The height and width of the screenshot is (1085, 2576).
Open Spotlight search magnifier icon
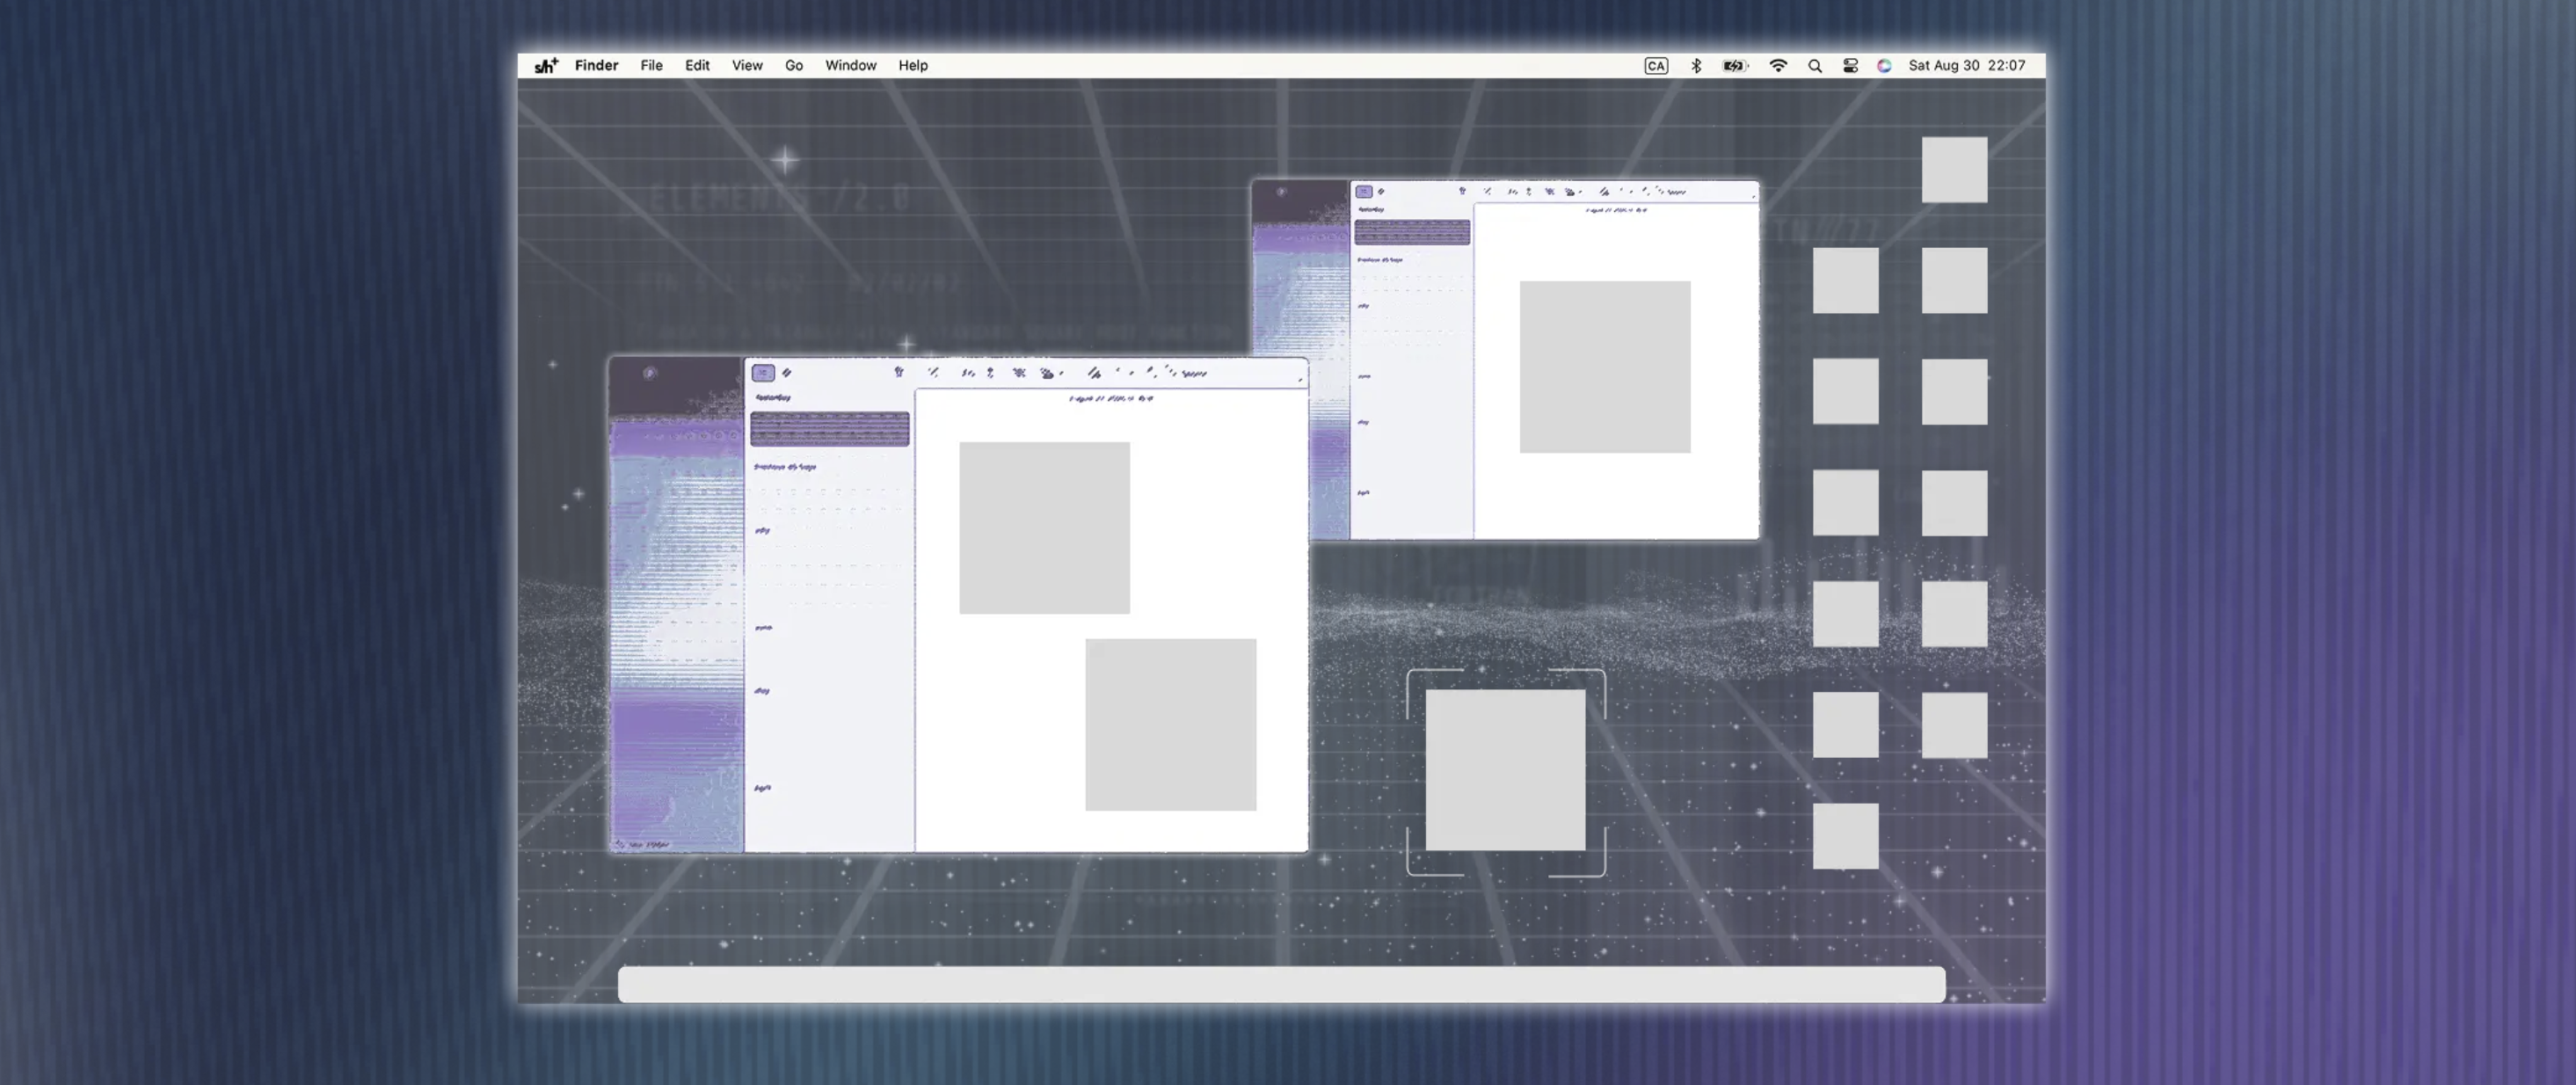click(x=1815, y=66)
